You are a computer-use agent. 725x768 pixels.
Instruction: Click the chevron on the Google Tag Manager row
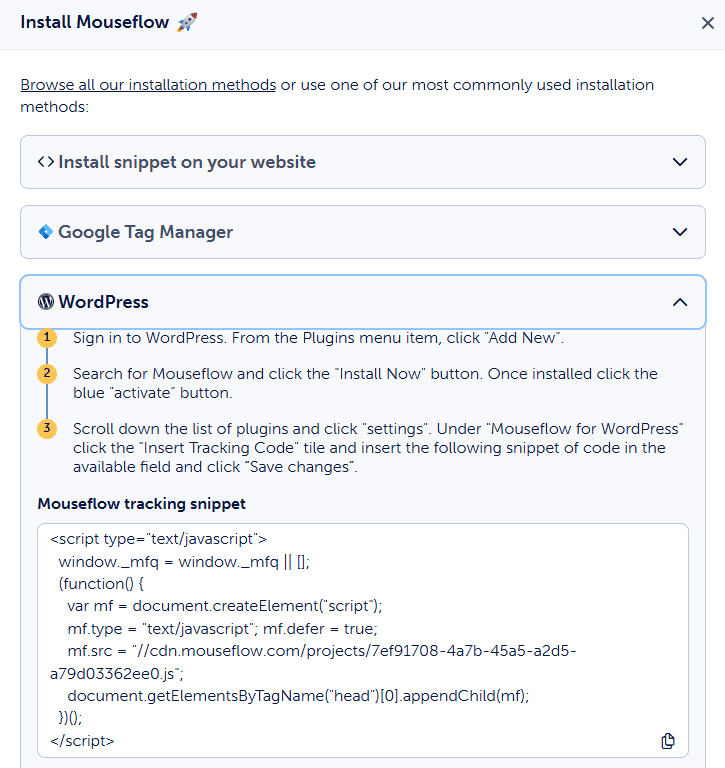[x=680, y=232]
